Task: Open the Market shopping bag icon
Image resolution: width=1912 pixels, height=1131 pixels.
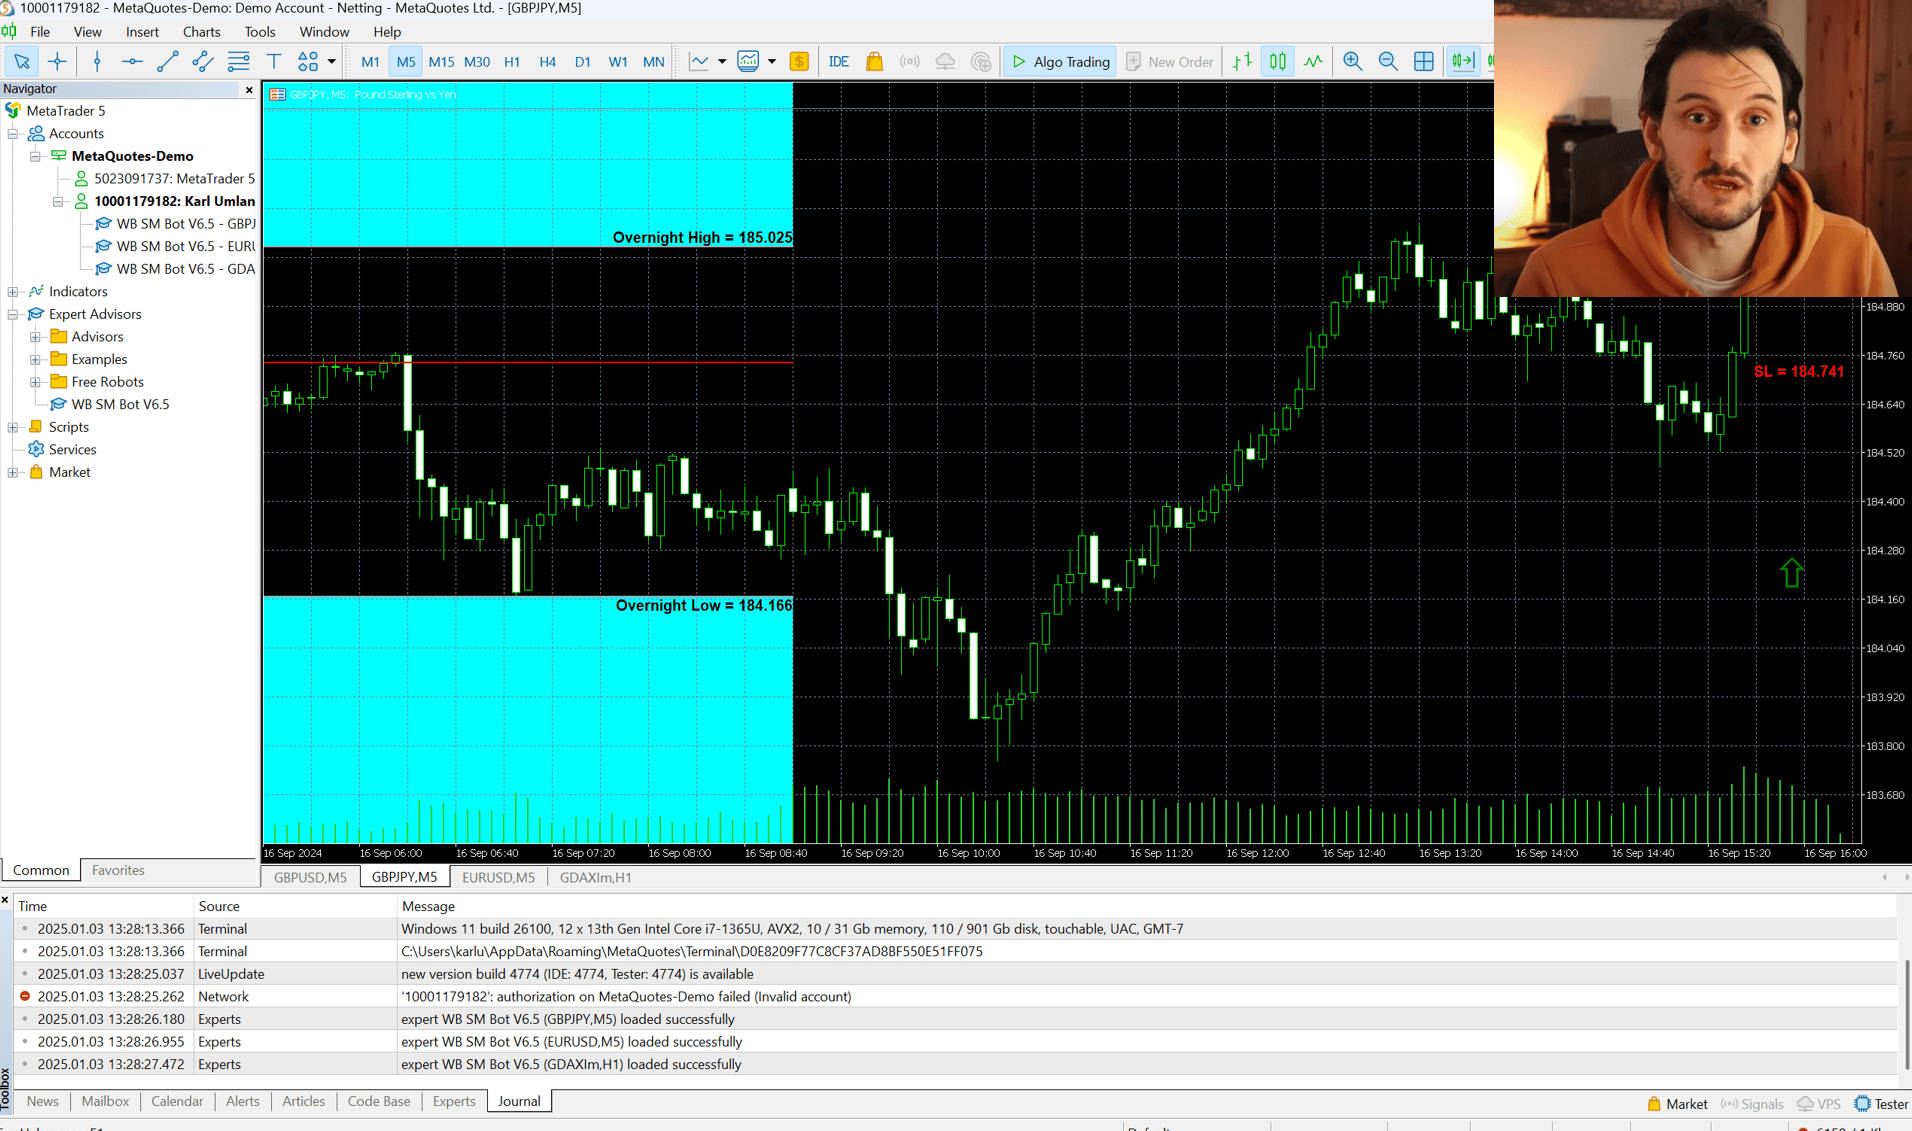Action: [874, 62]
